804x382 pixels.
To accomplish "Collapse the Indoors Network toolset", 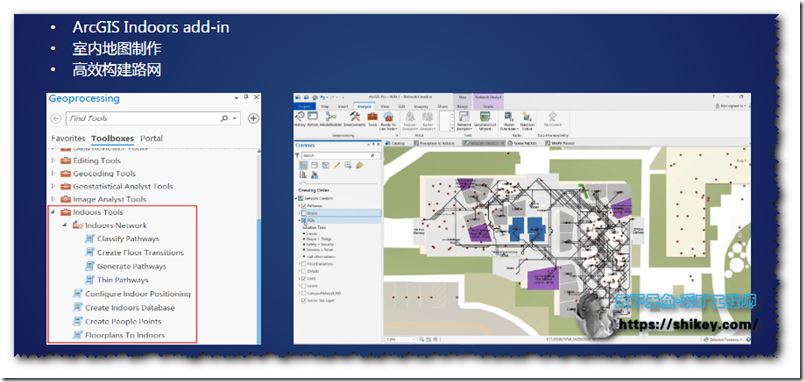I will (65, 226).
